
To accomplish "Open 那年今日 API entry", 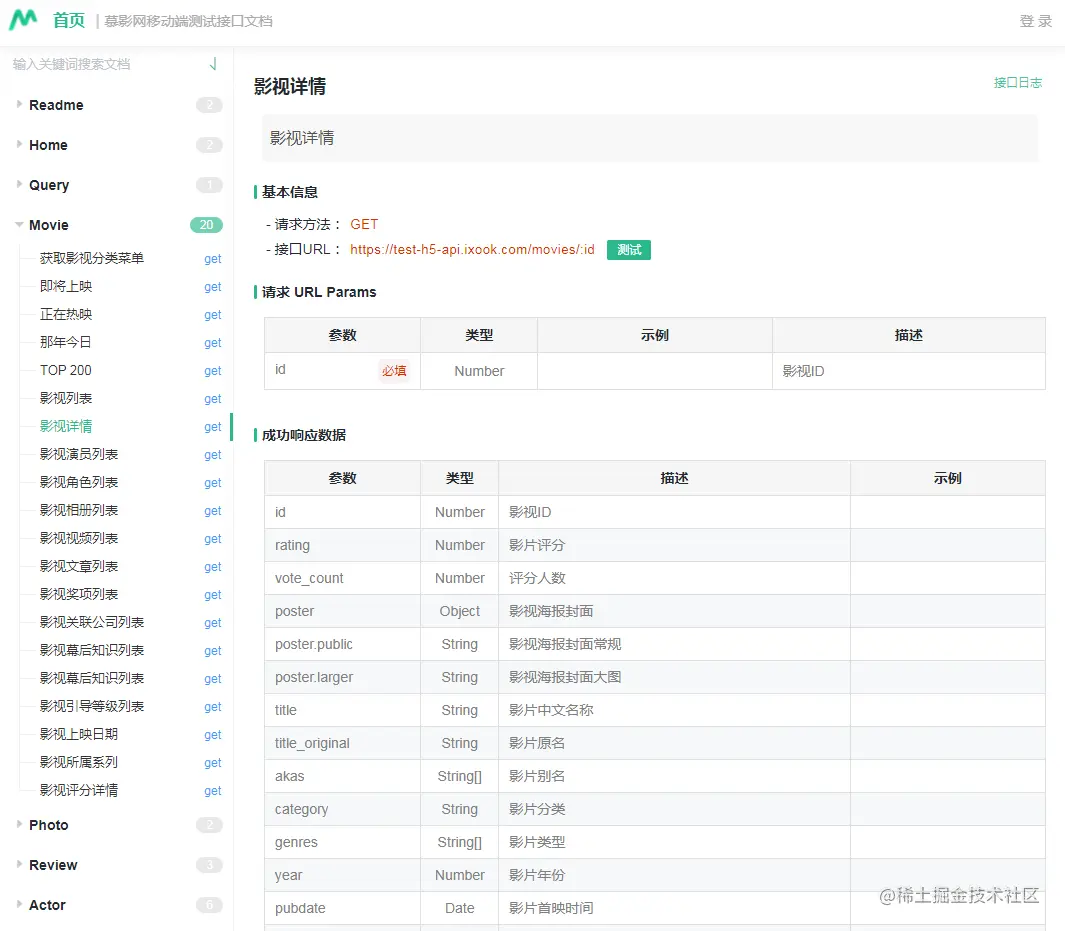I will tap(66, 342).
